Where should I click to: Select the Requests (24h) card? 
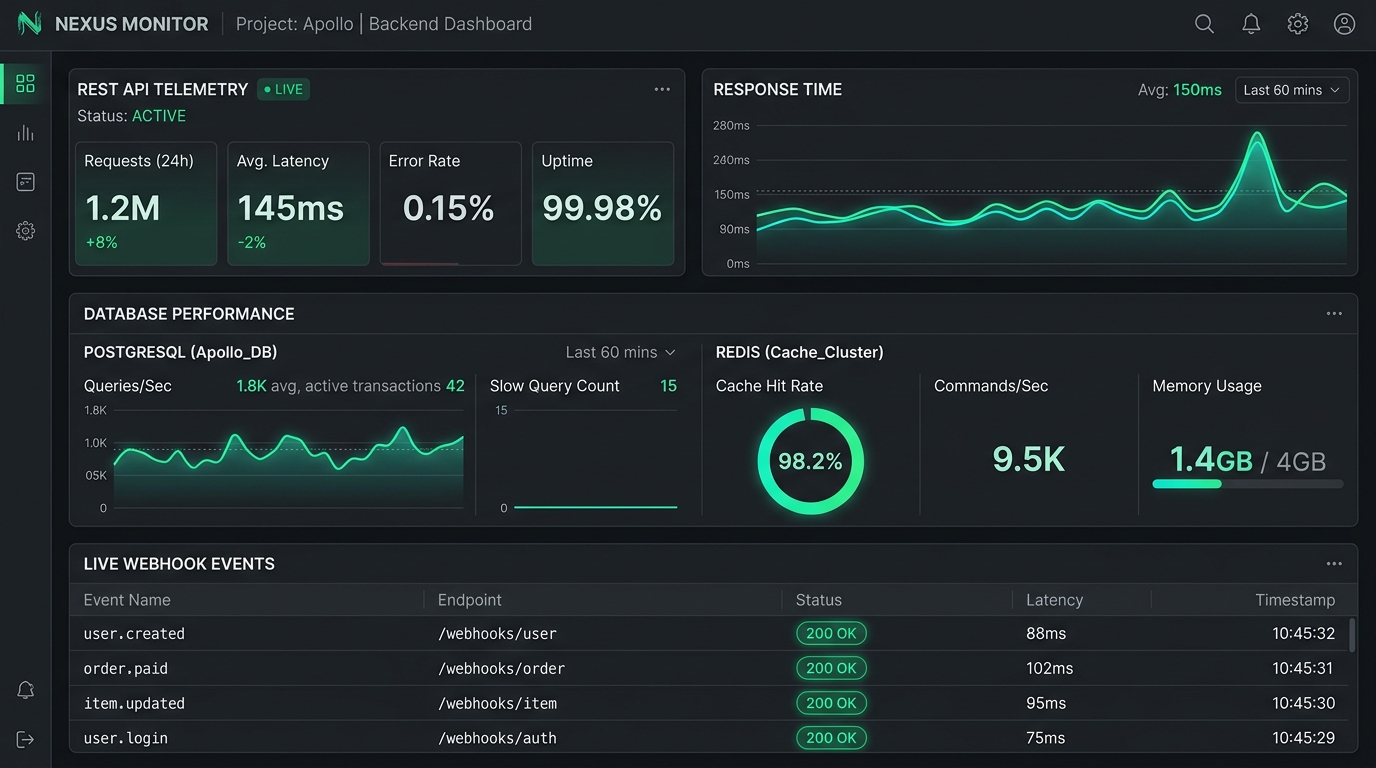(146, 204)
